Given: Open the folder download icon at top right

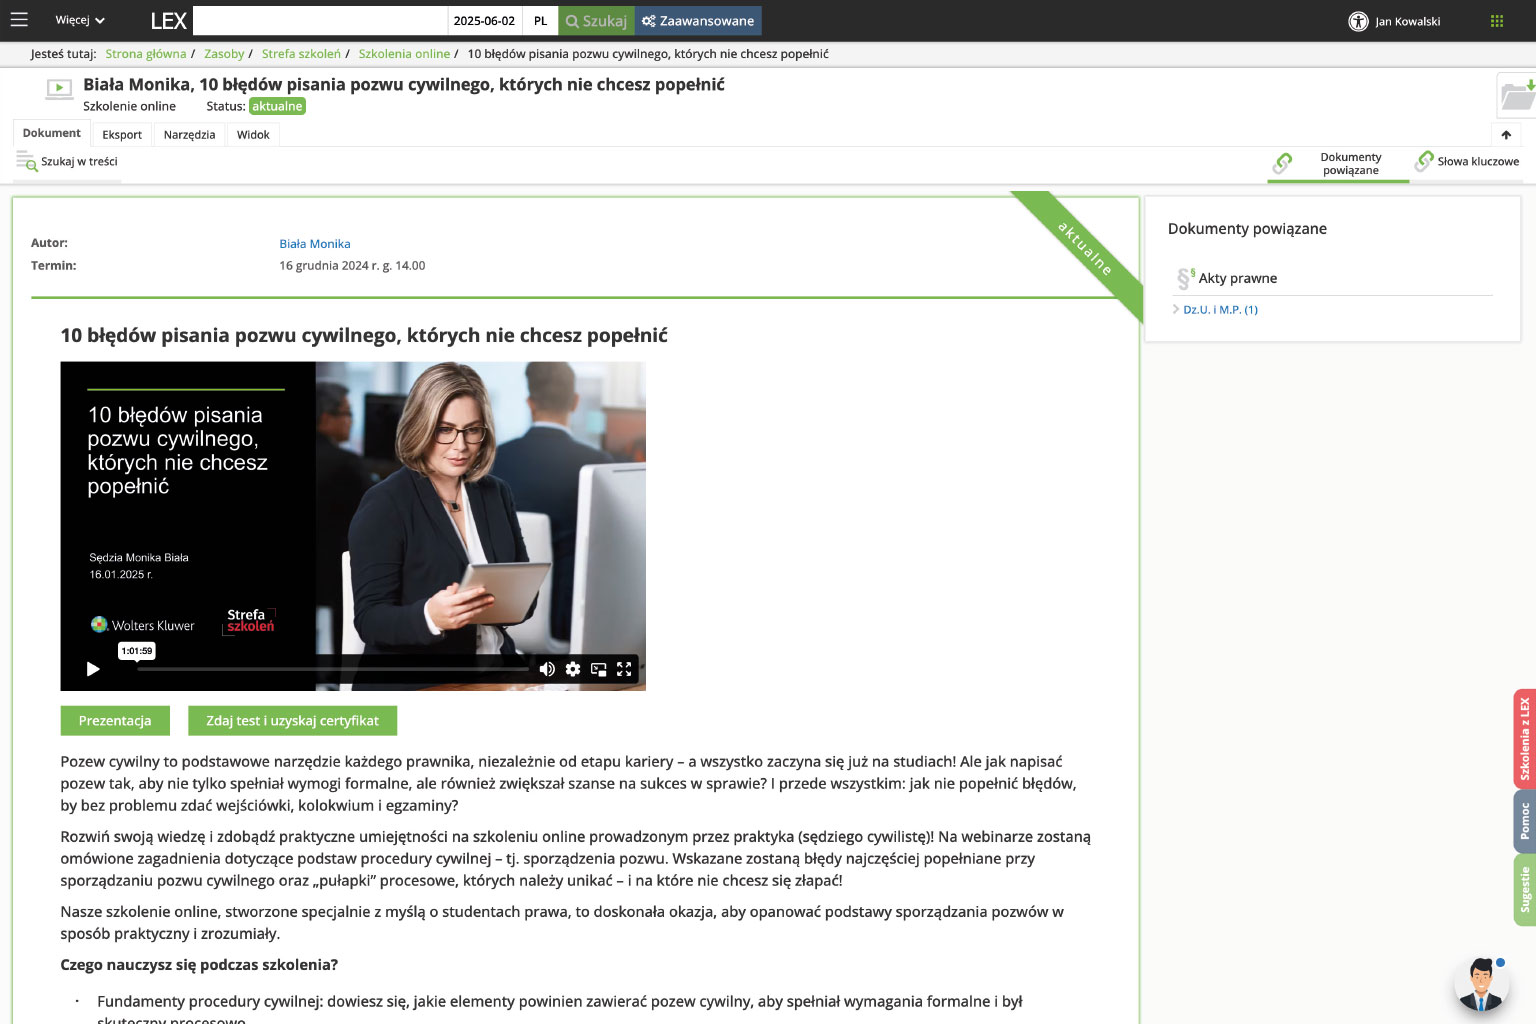Looking at the screenshot, I should tap(1517, 96).
